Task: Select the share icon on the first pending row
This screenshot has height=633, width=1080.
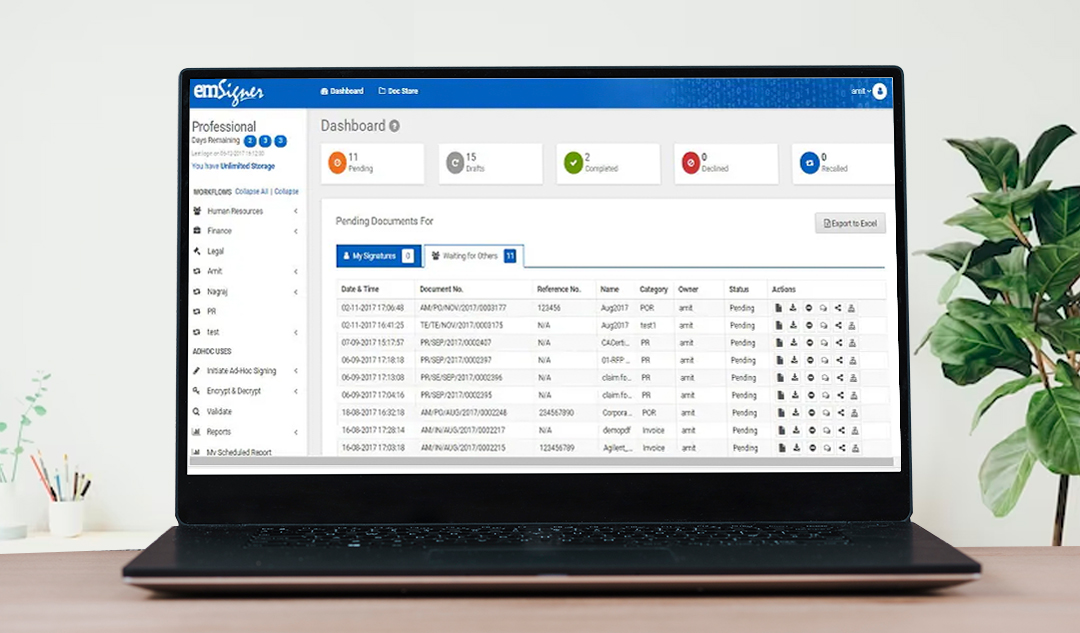Action: 839,308
